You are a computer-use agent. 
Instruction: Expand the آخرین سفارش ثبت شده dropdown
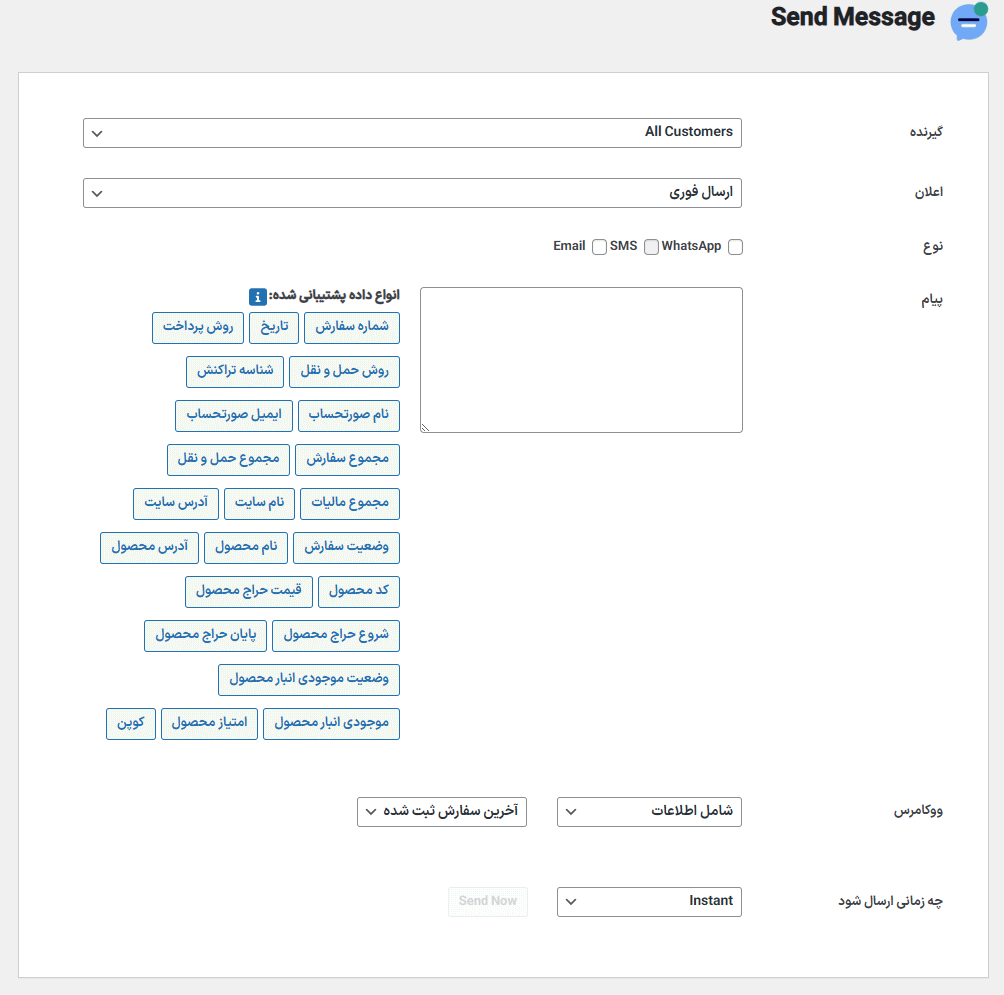pos(442,812)
